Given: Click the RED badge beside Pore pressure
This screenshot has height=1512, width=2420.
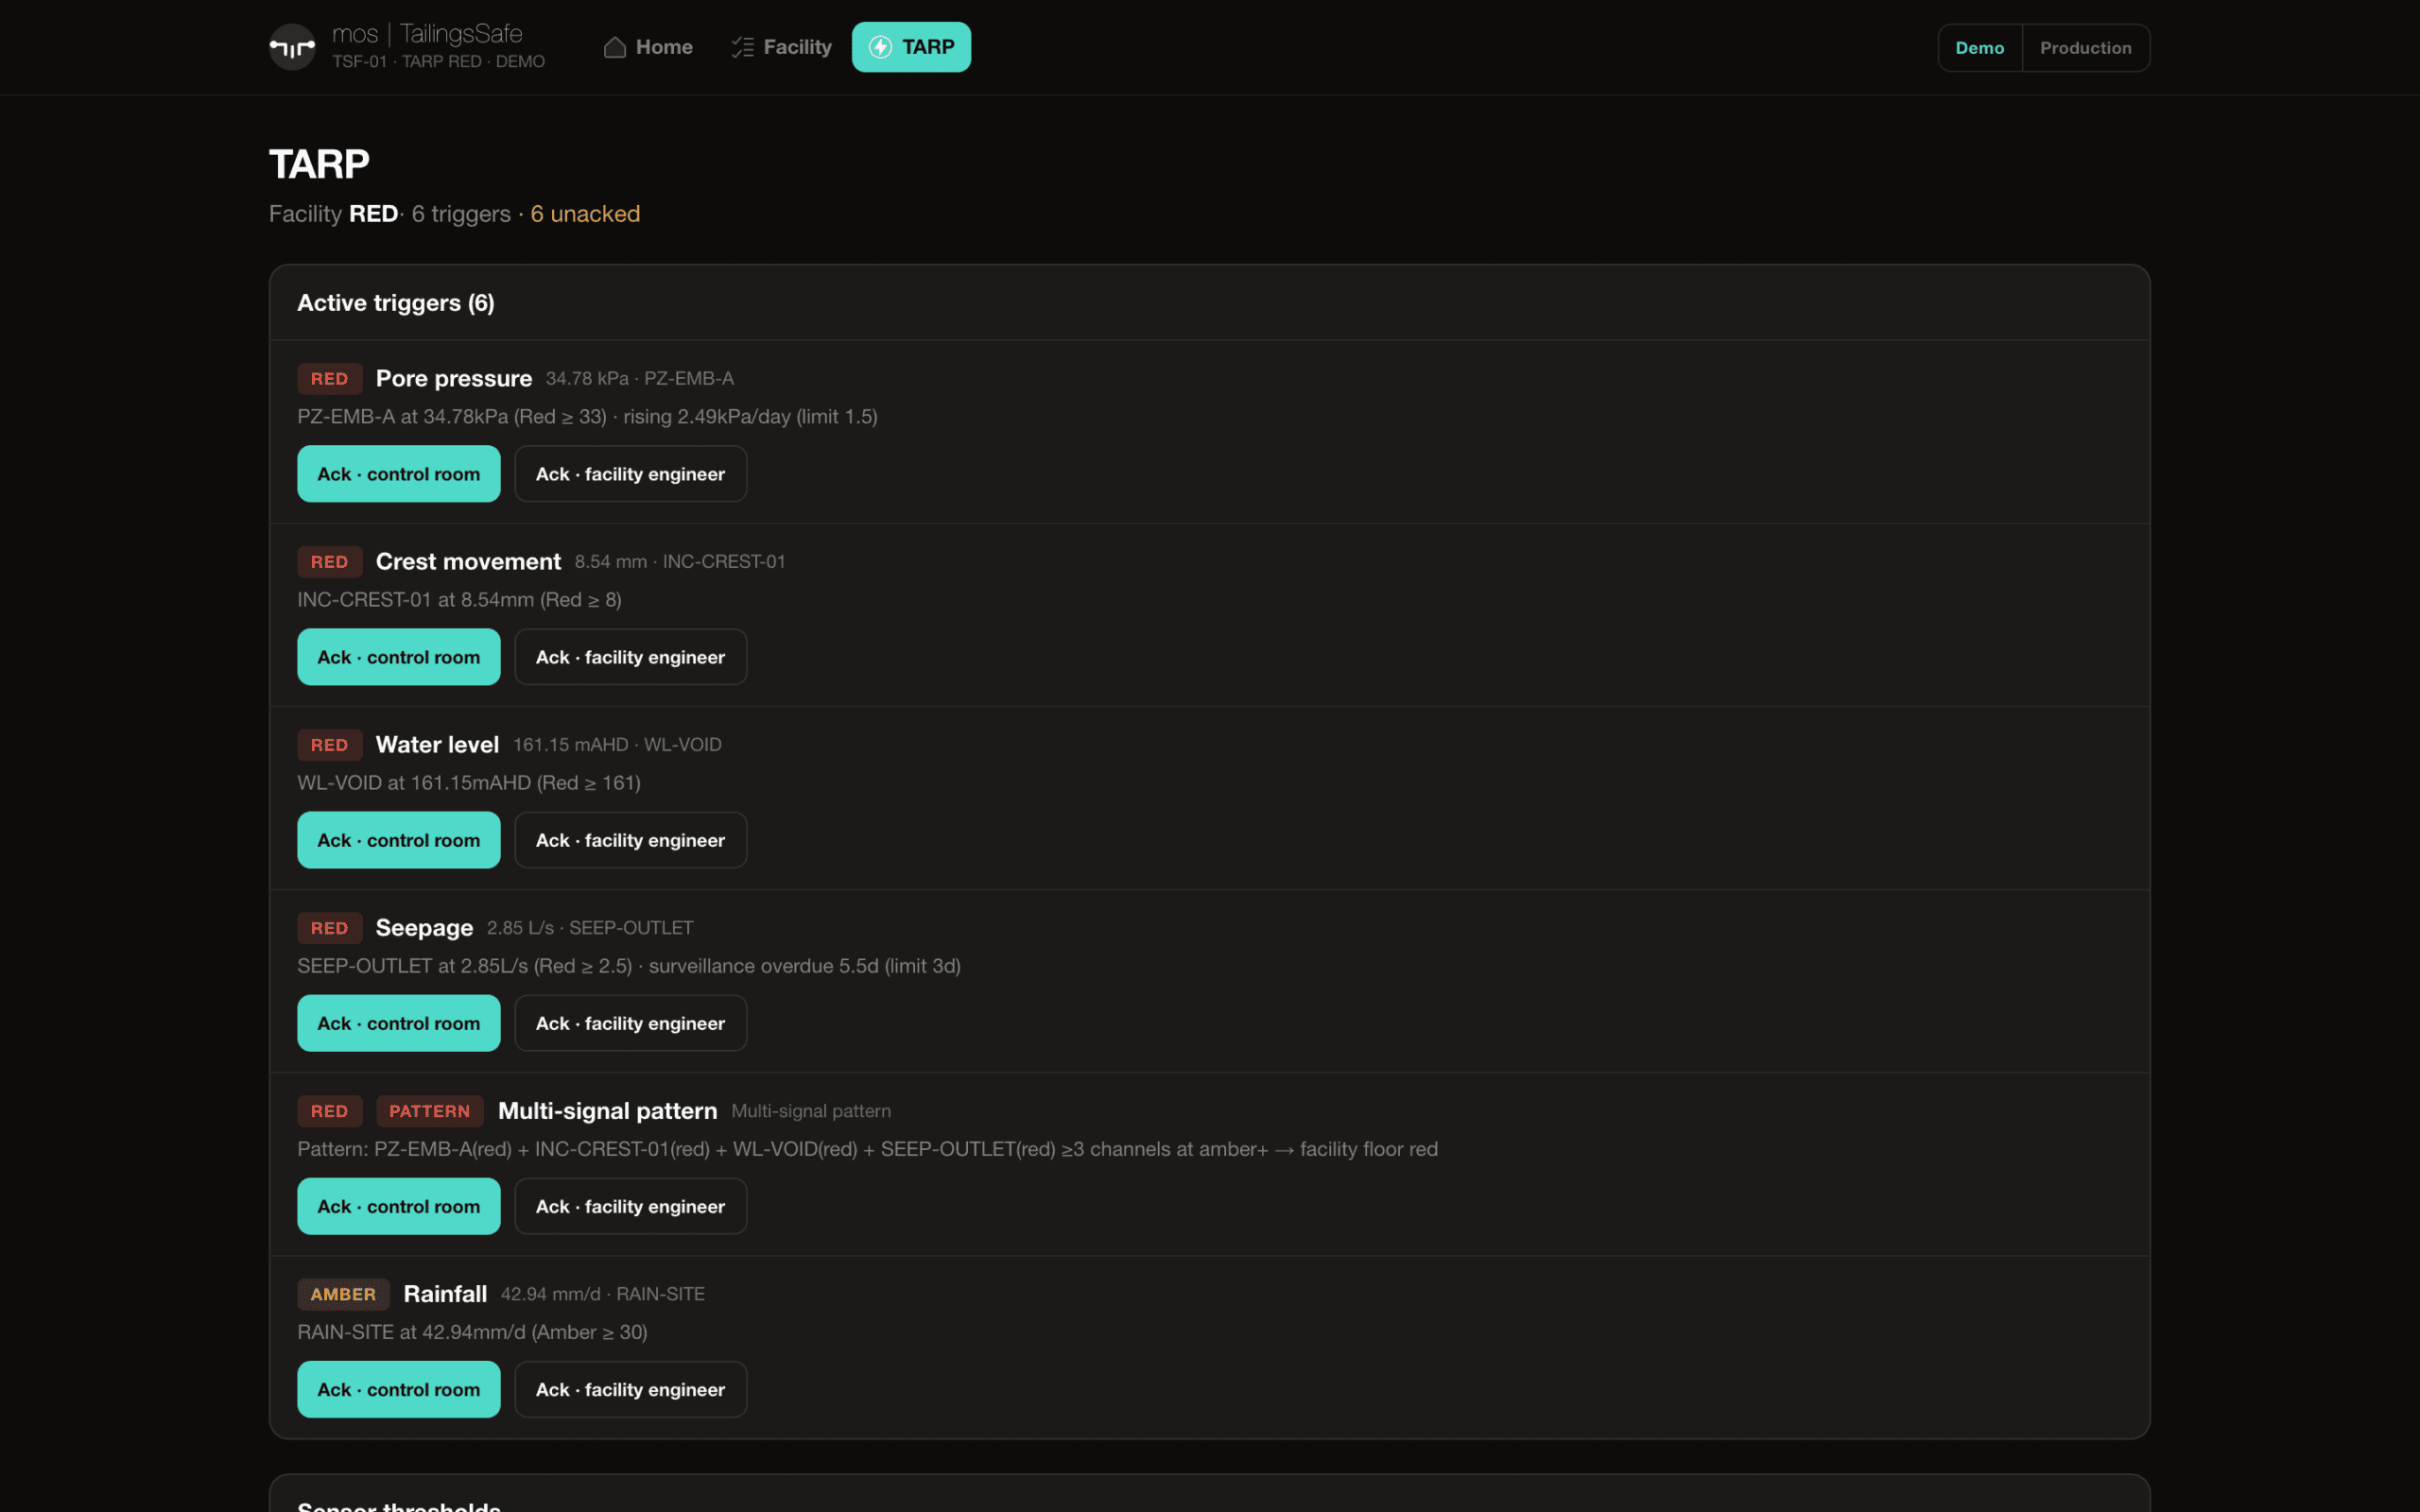Looking at the screenshot, I should [329, 379].
